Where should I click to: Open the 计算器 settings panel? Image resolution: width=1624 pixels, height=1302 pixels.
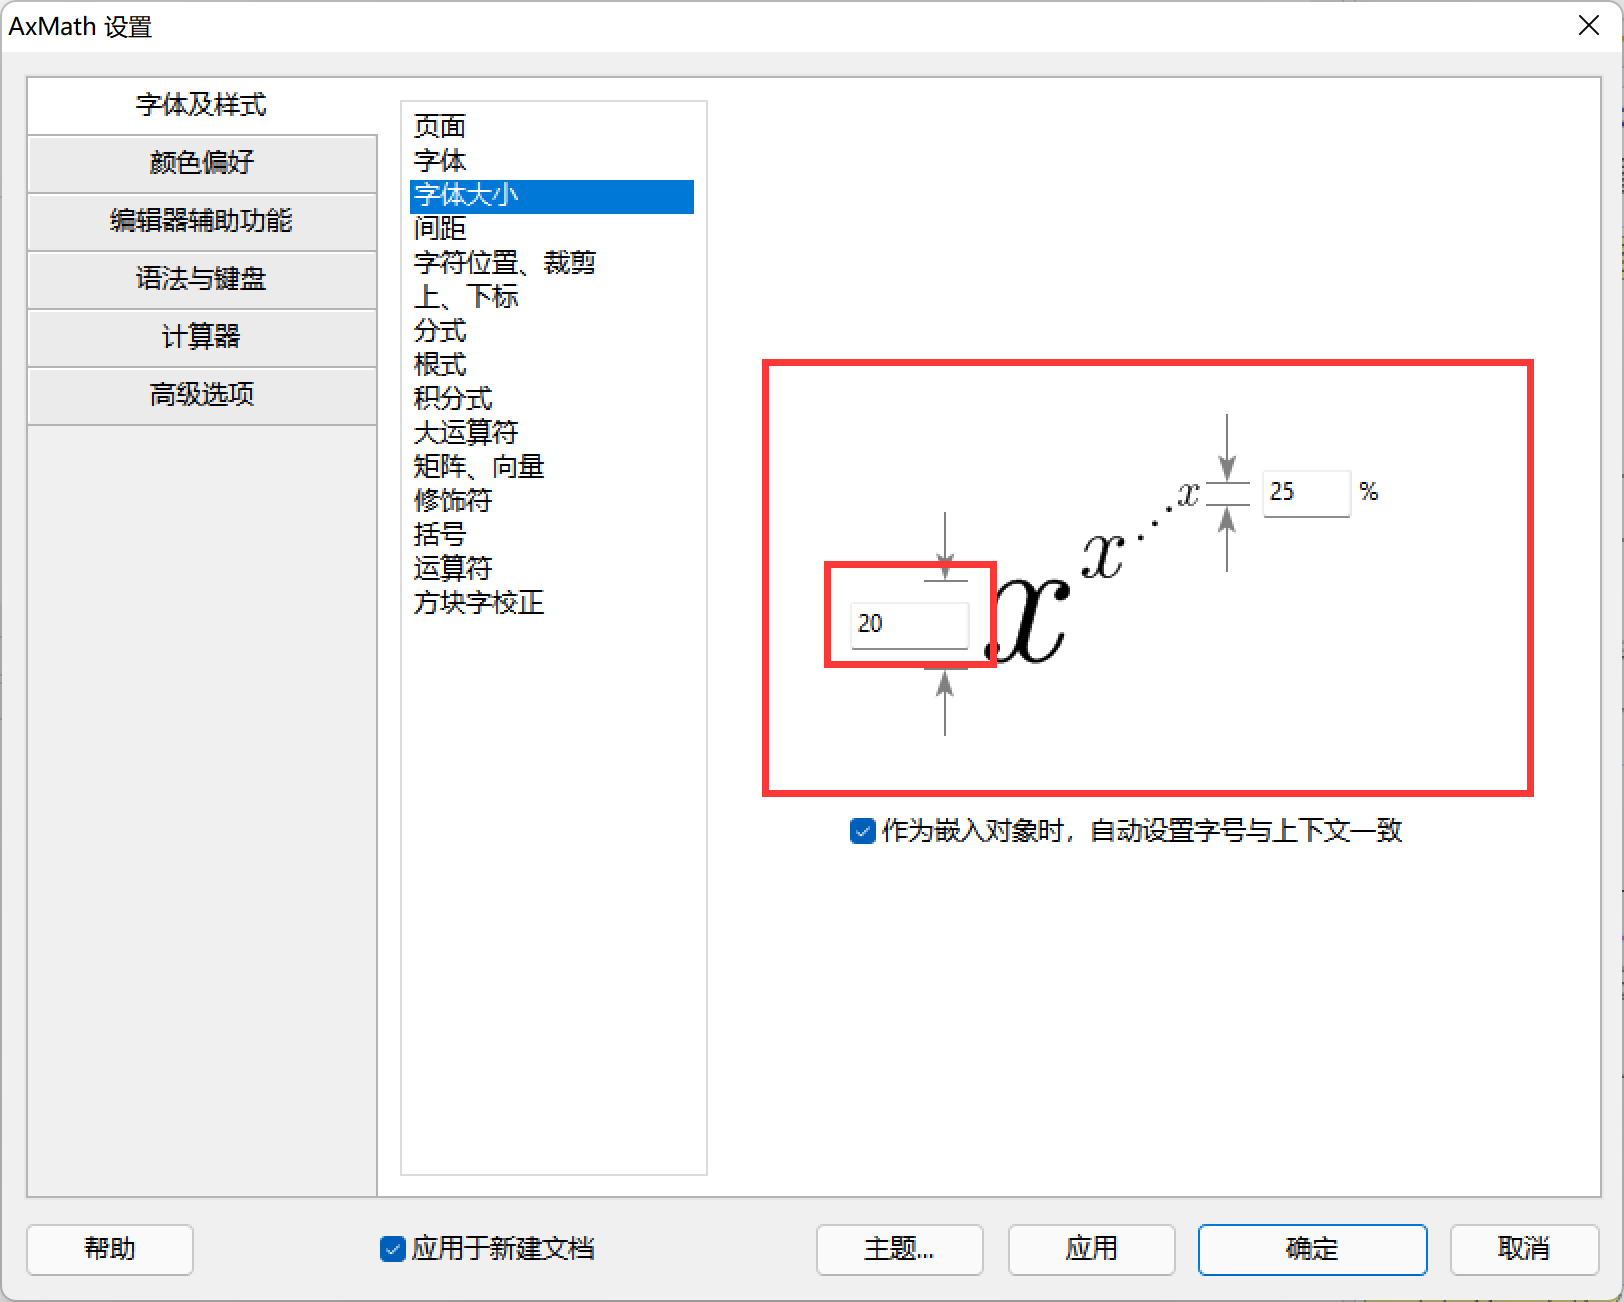point(202,338)
